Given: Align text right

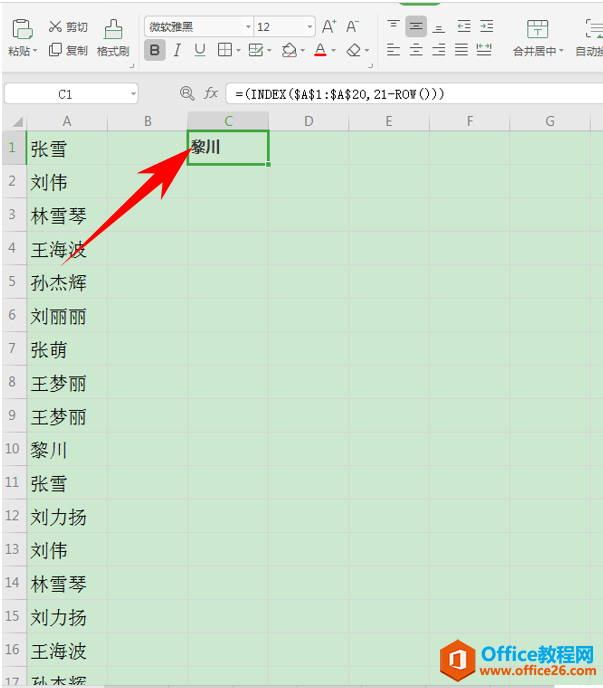Looking at the screenshot, I should click(438, 50).
